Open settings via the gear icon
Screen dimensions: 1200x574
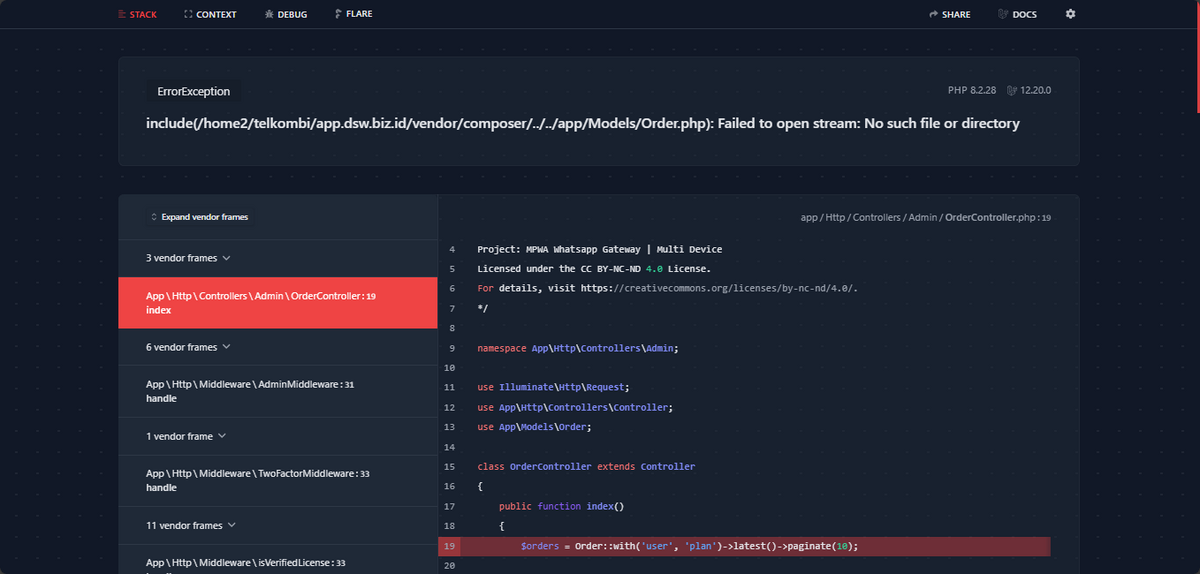1071,14
